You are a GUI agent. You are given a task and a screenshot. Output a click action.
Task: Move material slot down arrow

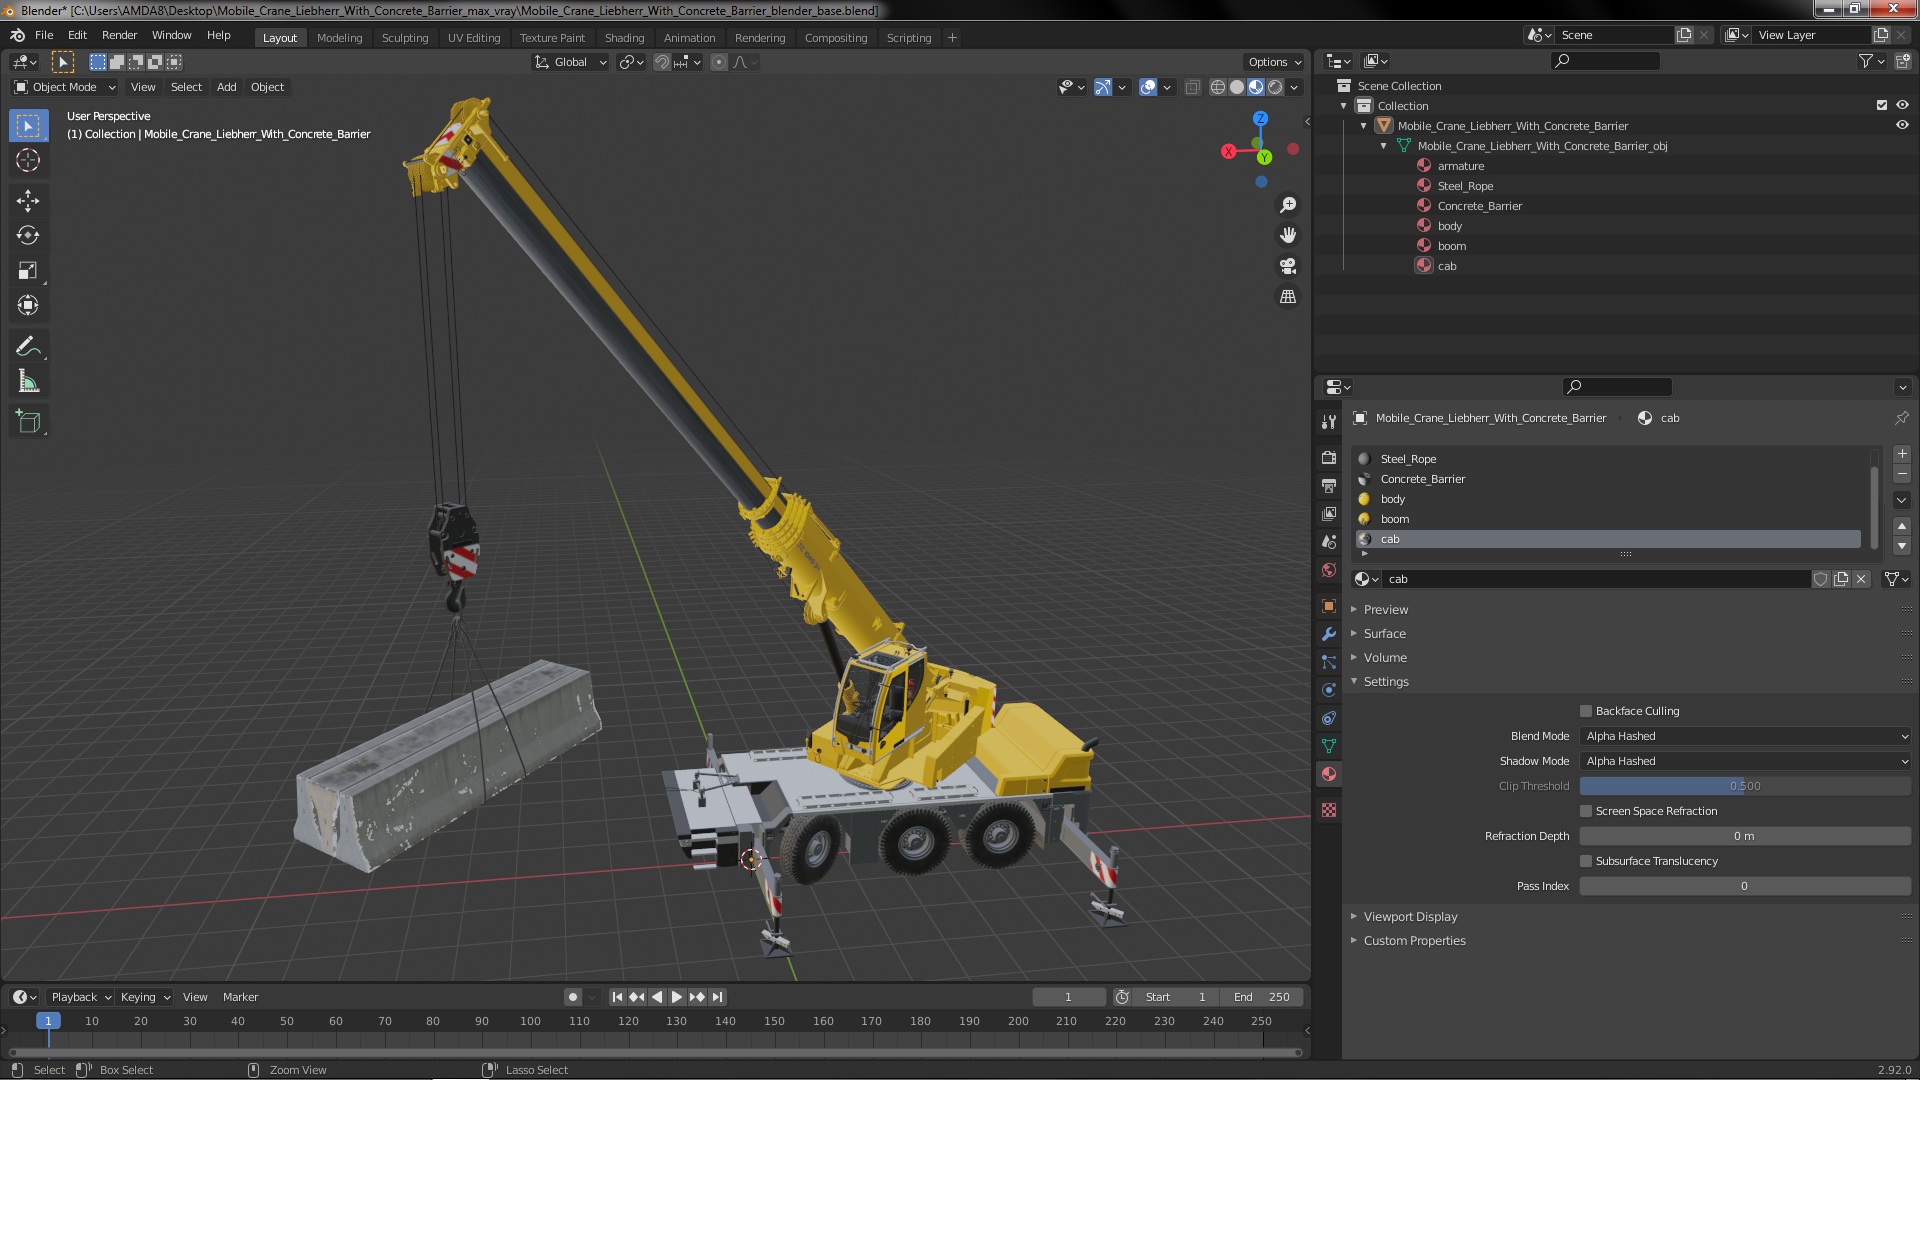(1902, 546)
